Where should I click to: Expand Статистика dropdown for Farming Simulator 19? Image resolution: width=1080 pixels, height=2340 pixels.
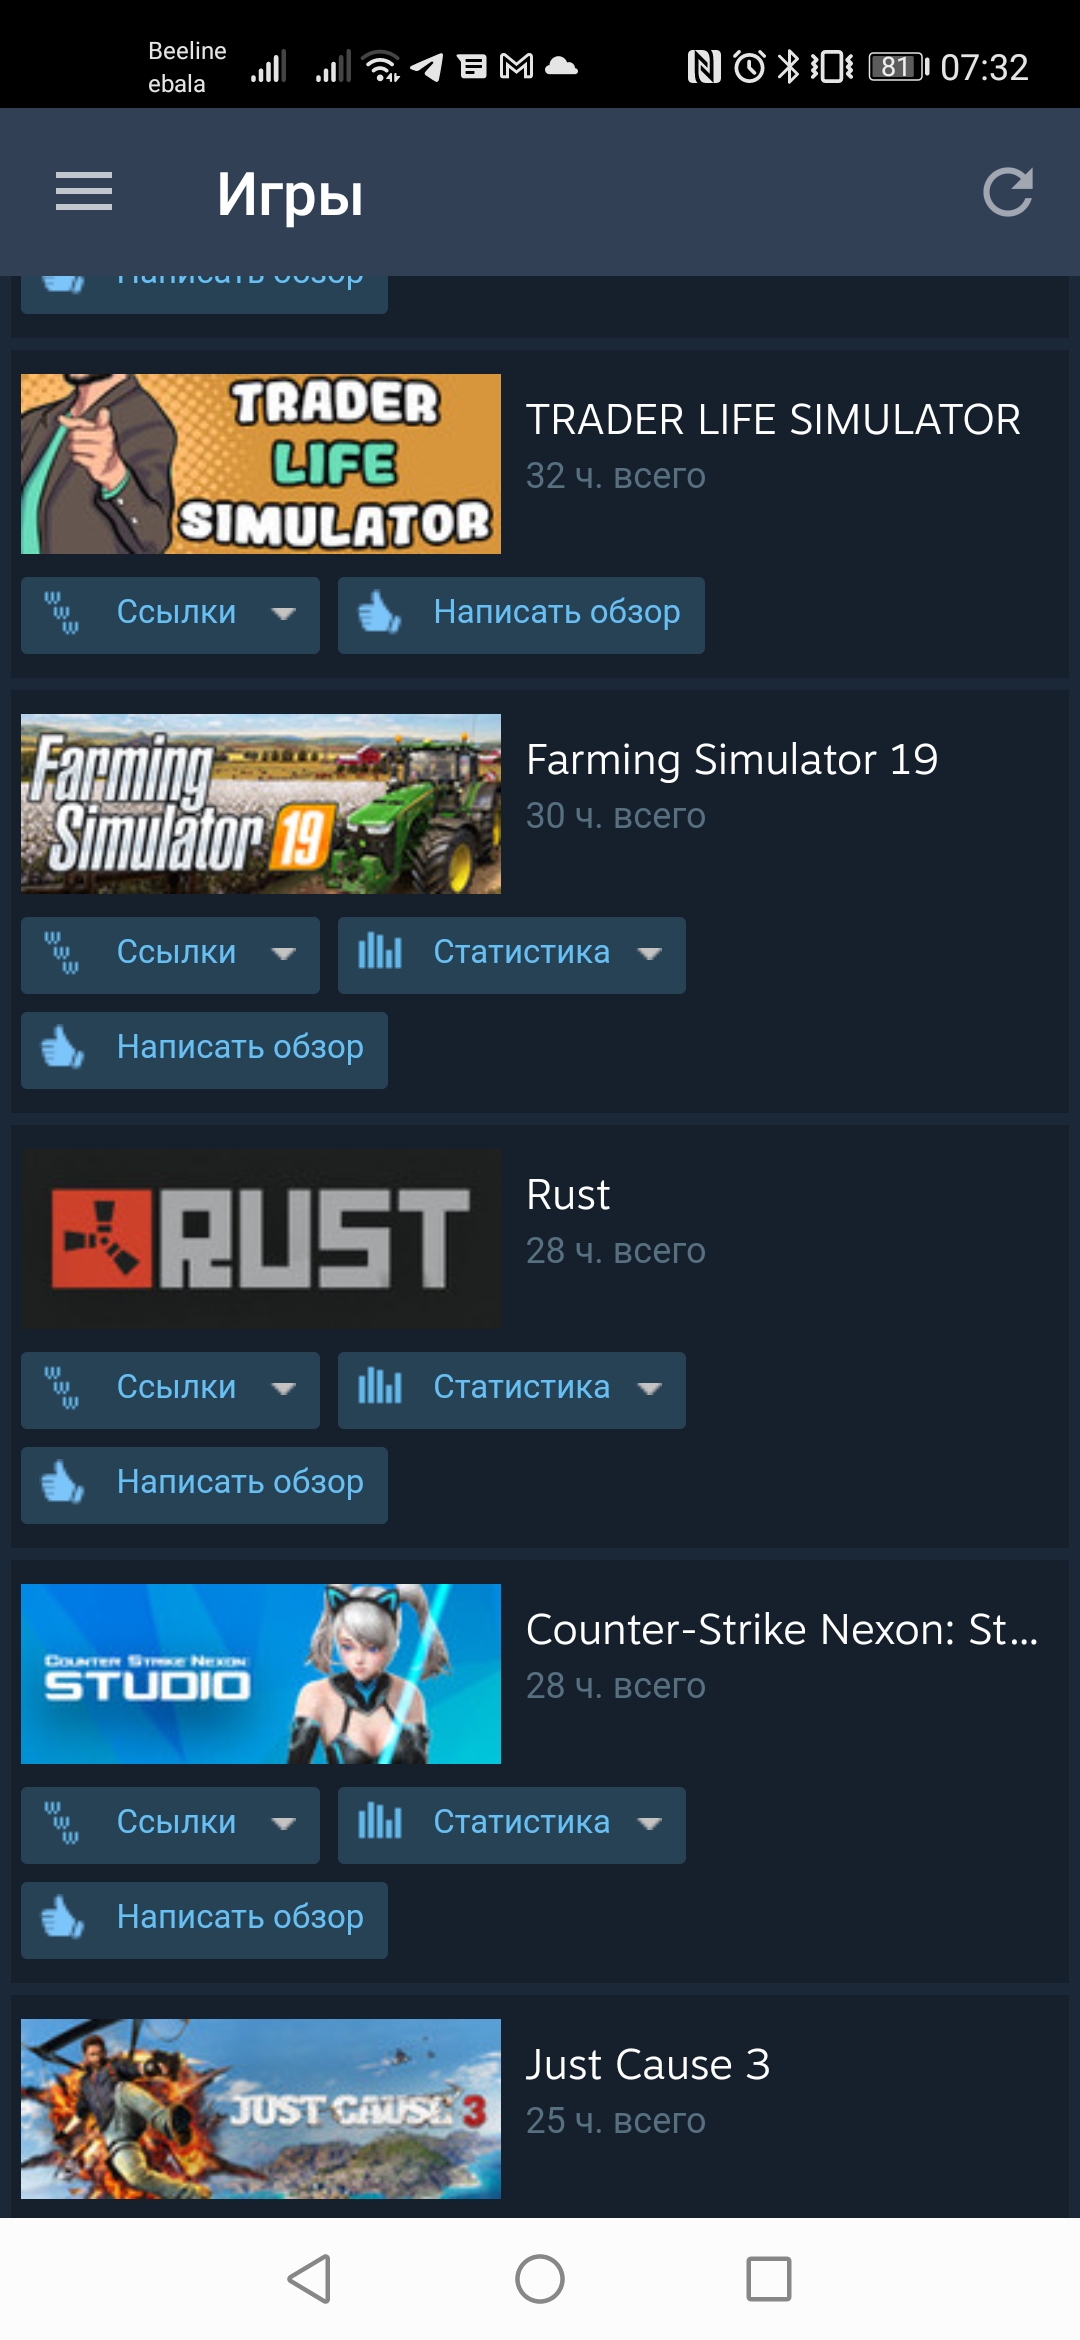pyautogui.click(x=512, y=955)
